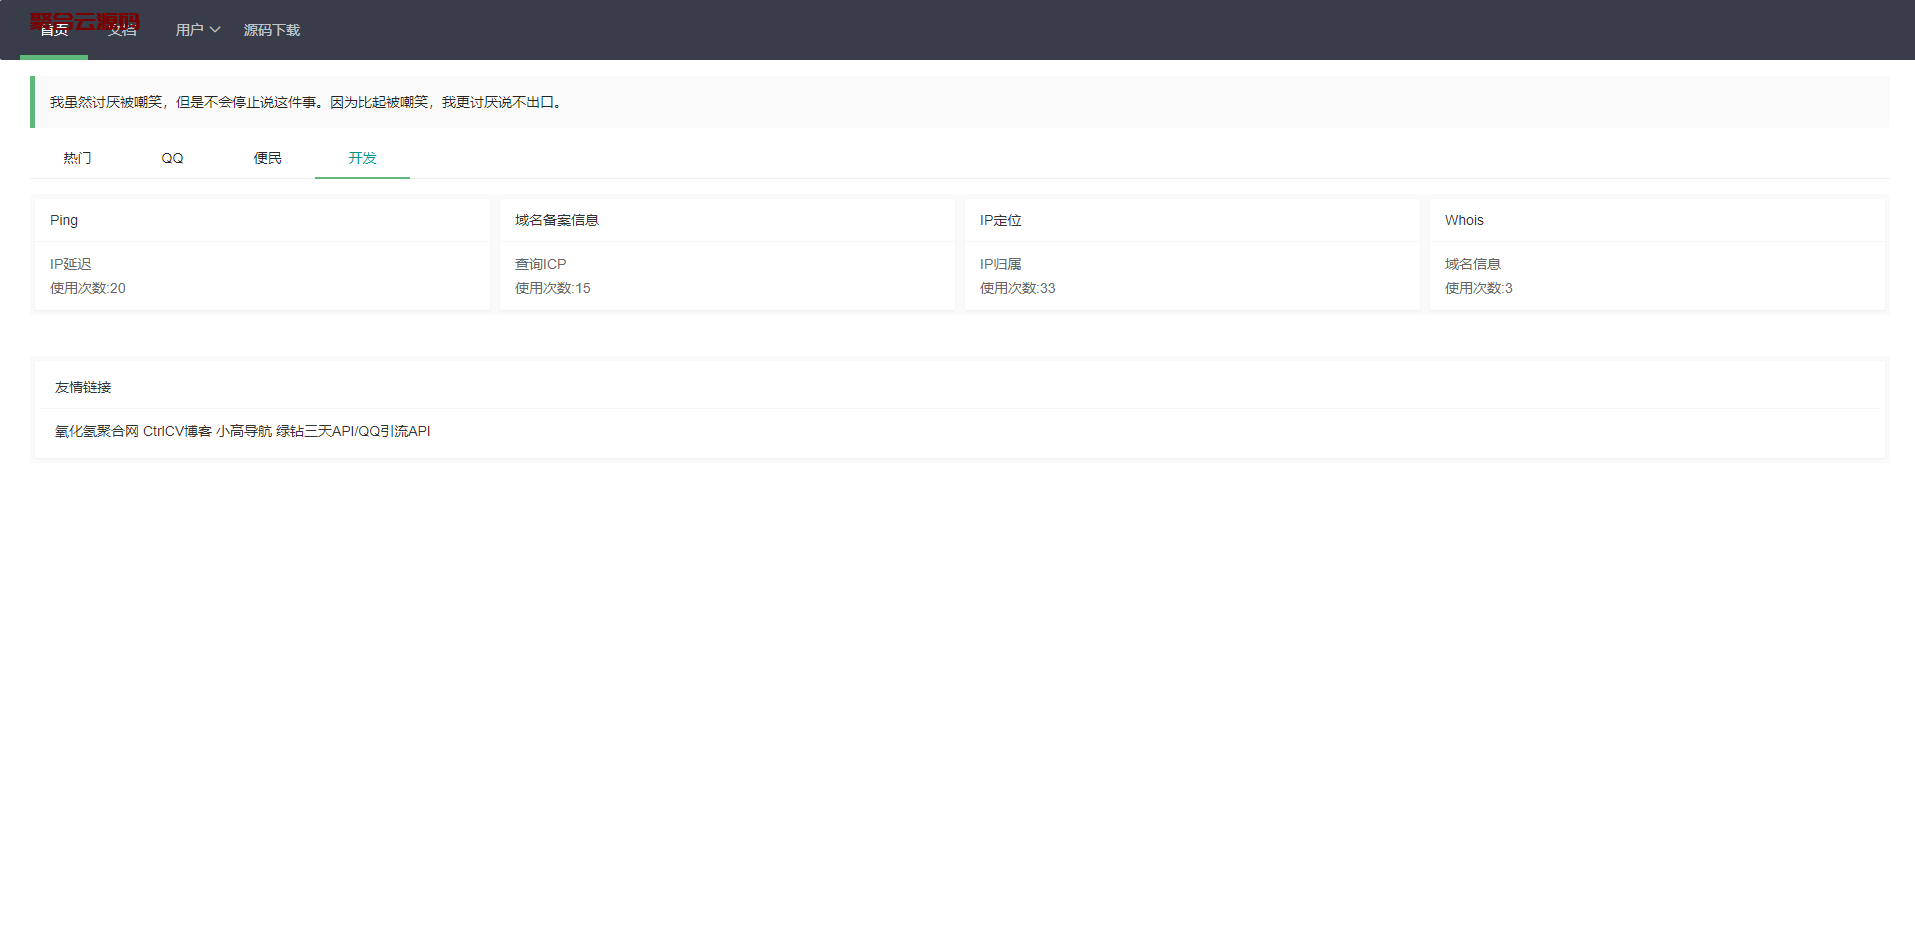Visit the 绿钻三天API/QQ引流API link
Screen dimensions: 1915x936
[353, 431]
